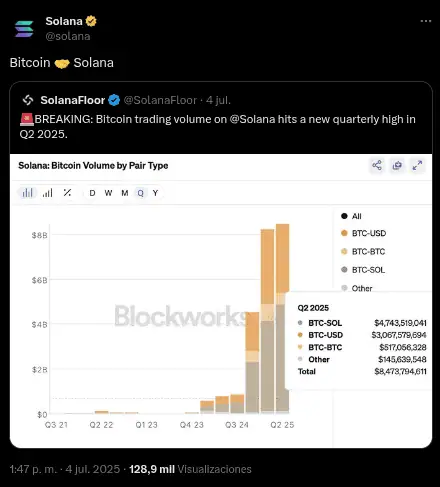Image resolution: width=440 pixels, height=487 pixels.
Task: Open the SolanaFloor account name link
Action: click(x=73, y=100)
